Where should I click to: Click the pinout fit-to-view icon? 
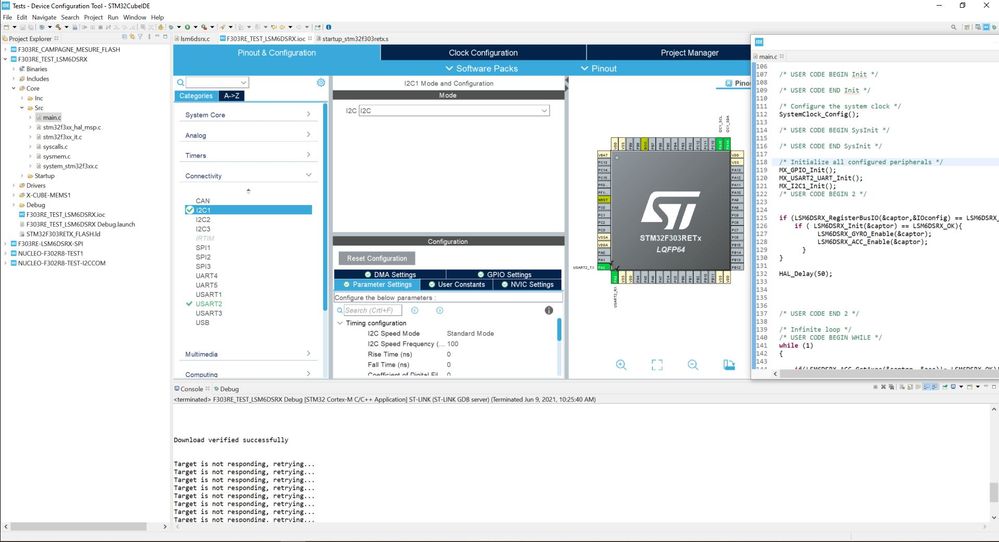(x=657, y=365)
